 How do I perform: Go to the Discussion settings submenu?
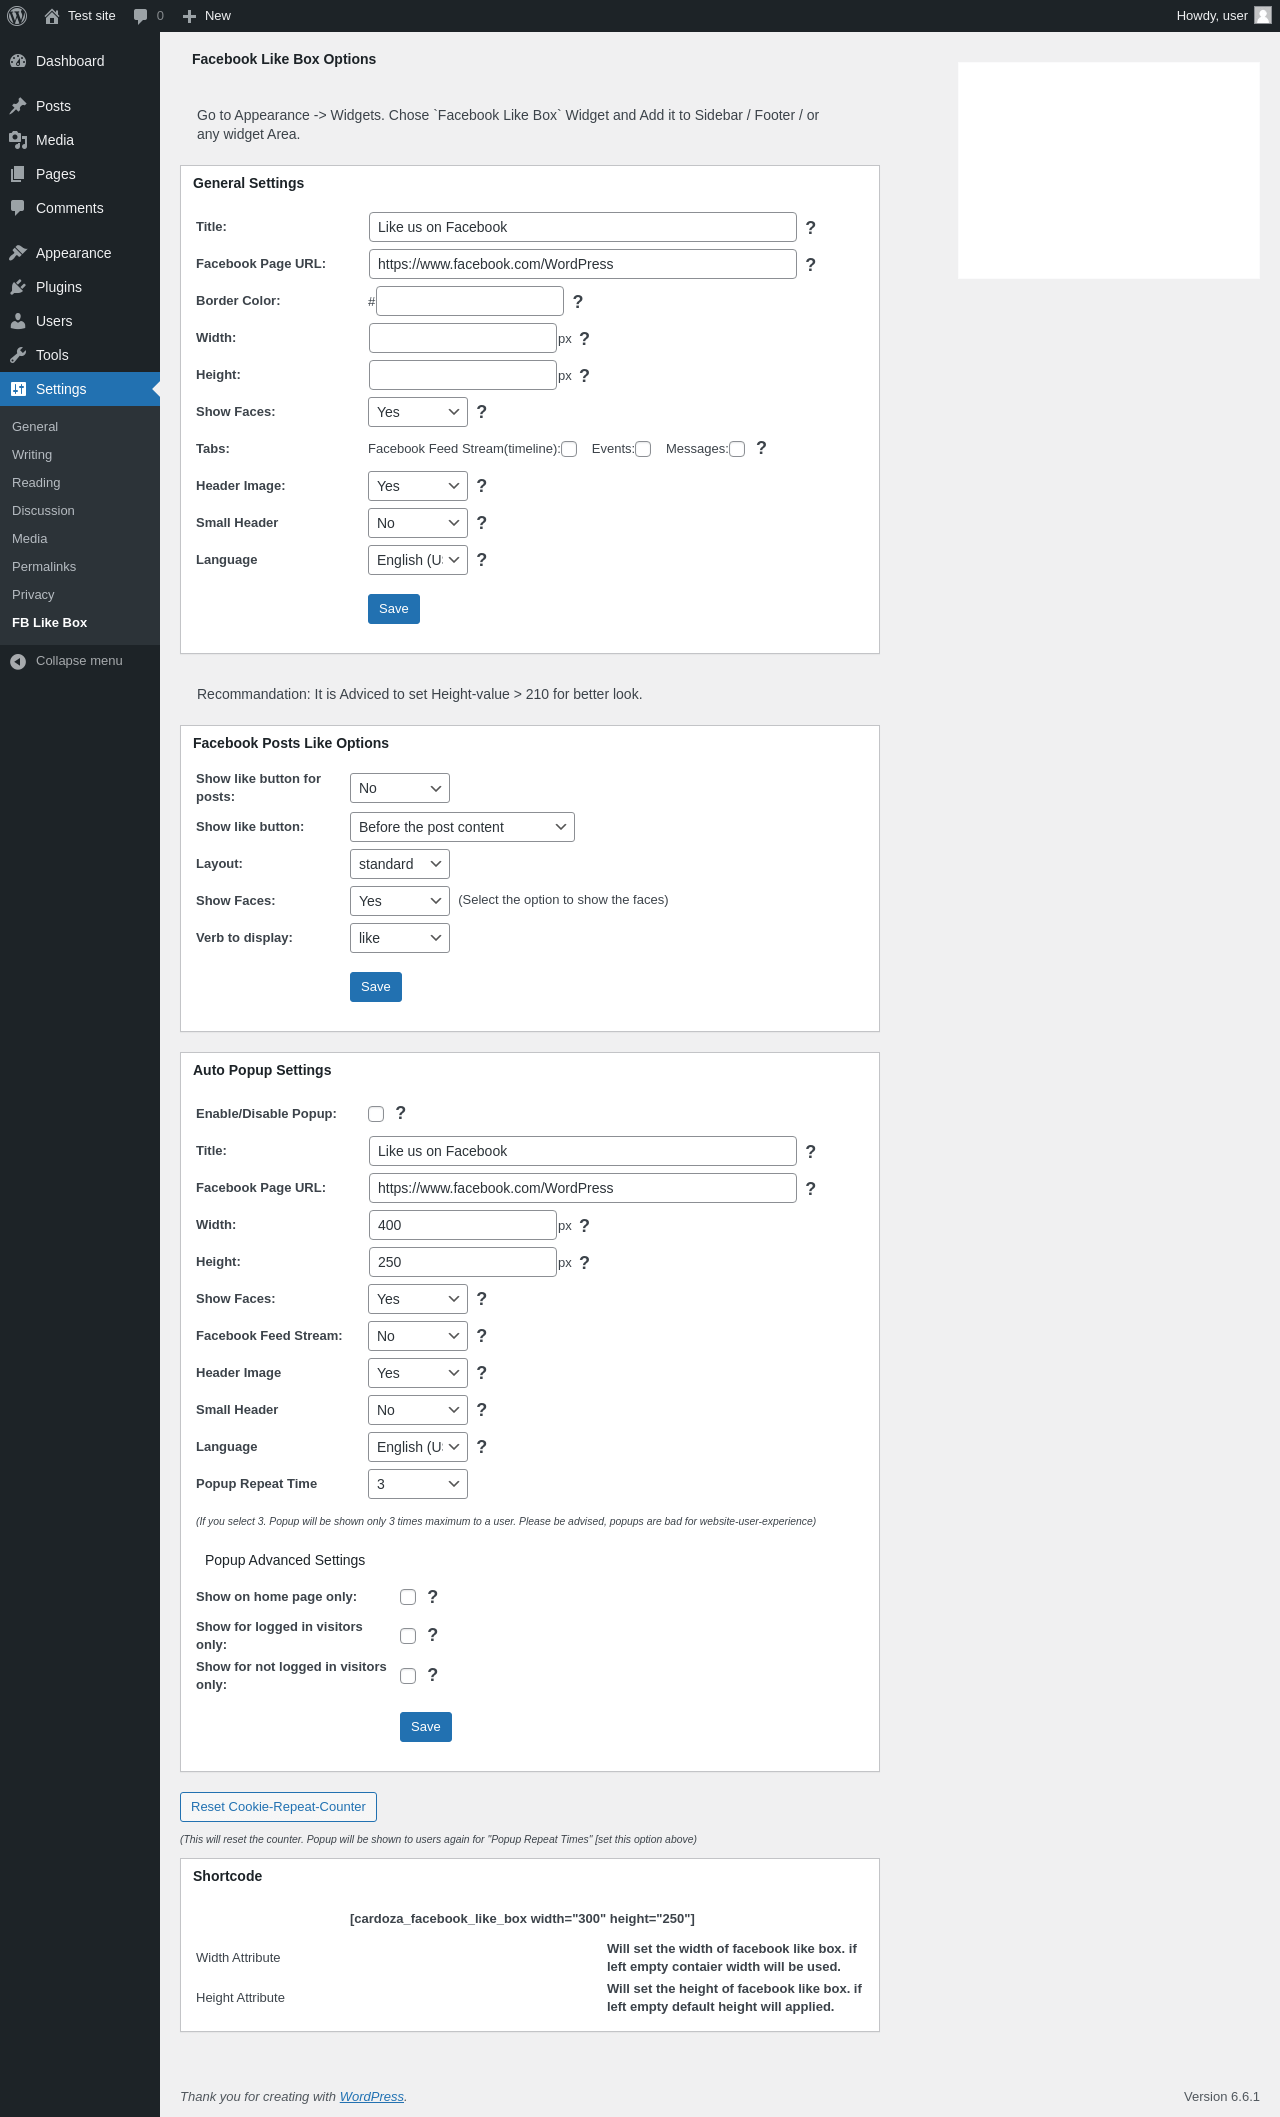tap(43, 511)
